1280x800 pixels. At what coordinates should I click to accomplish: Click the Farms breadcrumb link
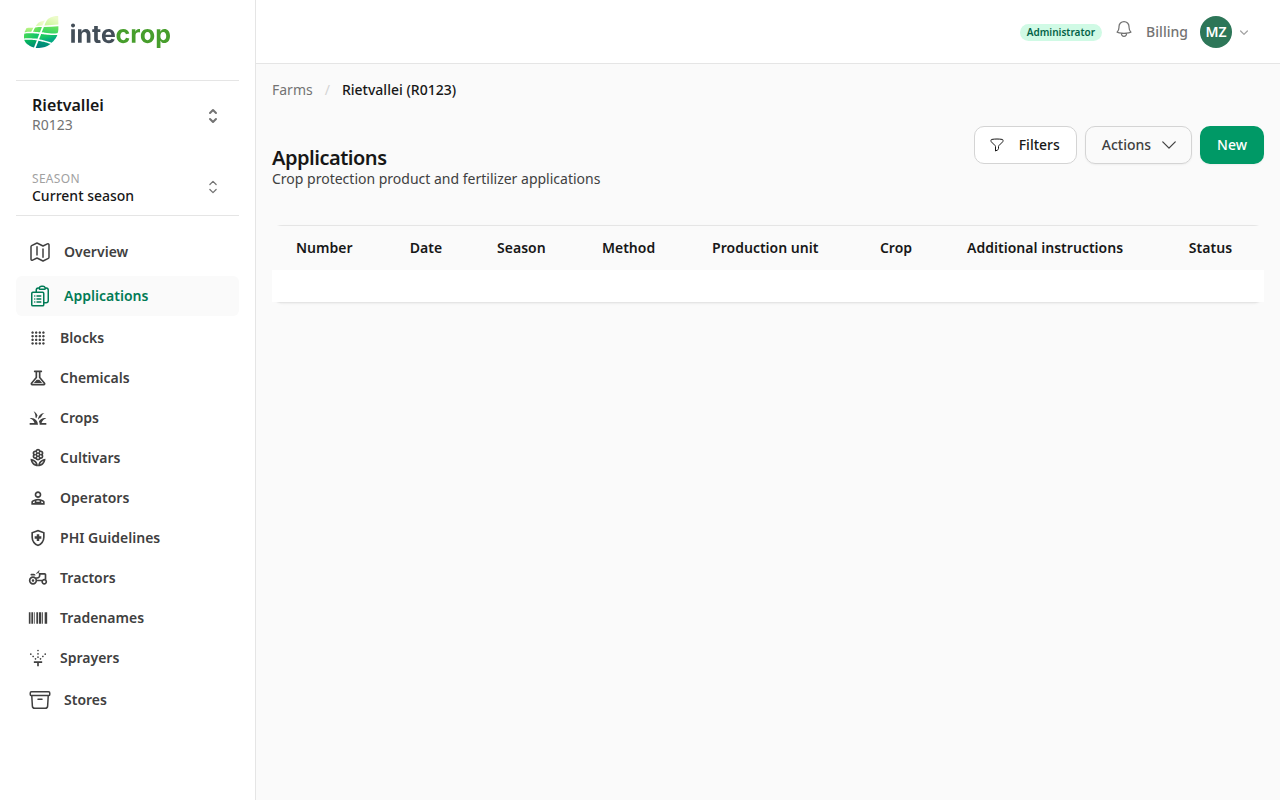[x=292, y=90]
